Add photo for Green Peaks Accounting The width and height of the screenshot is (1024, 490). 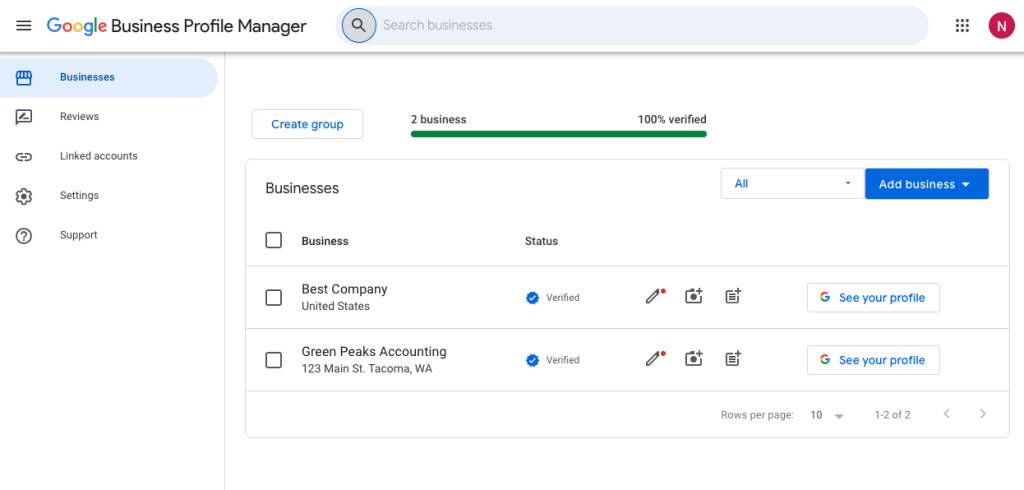(x=694, y=358)
